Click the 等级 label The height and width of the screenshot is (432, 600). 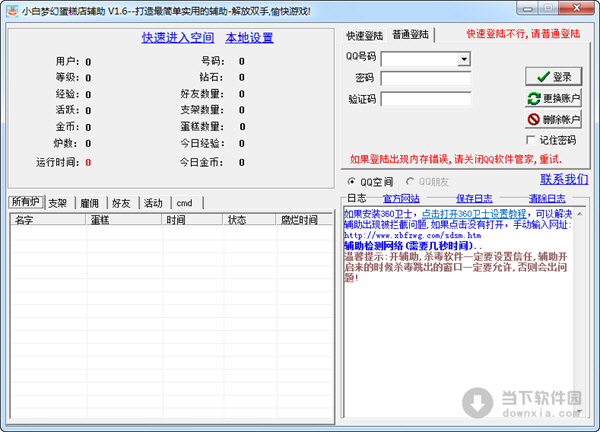67,77
